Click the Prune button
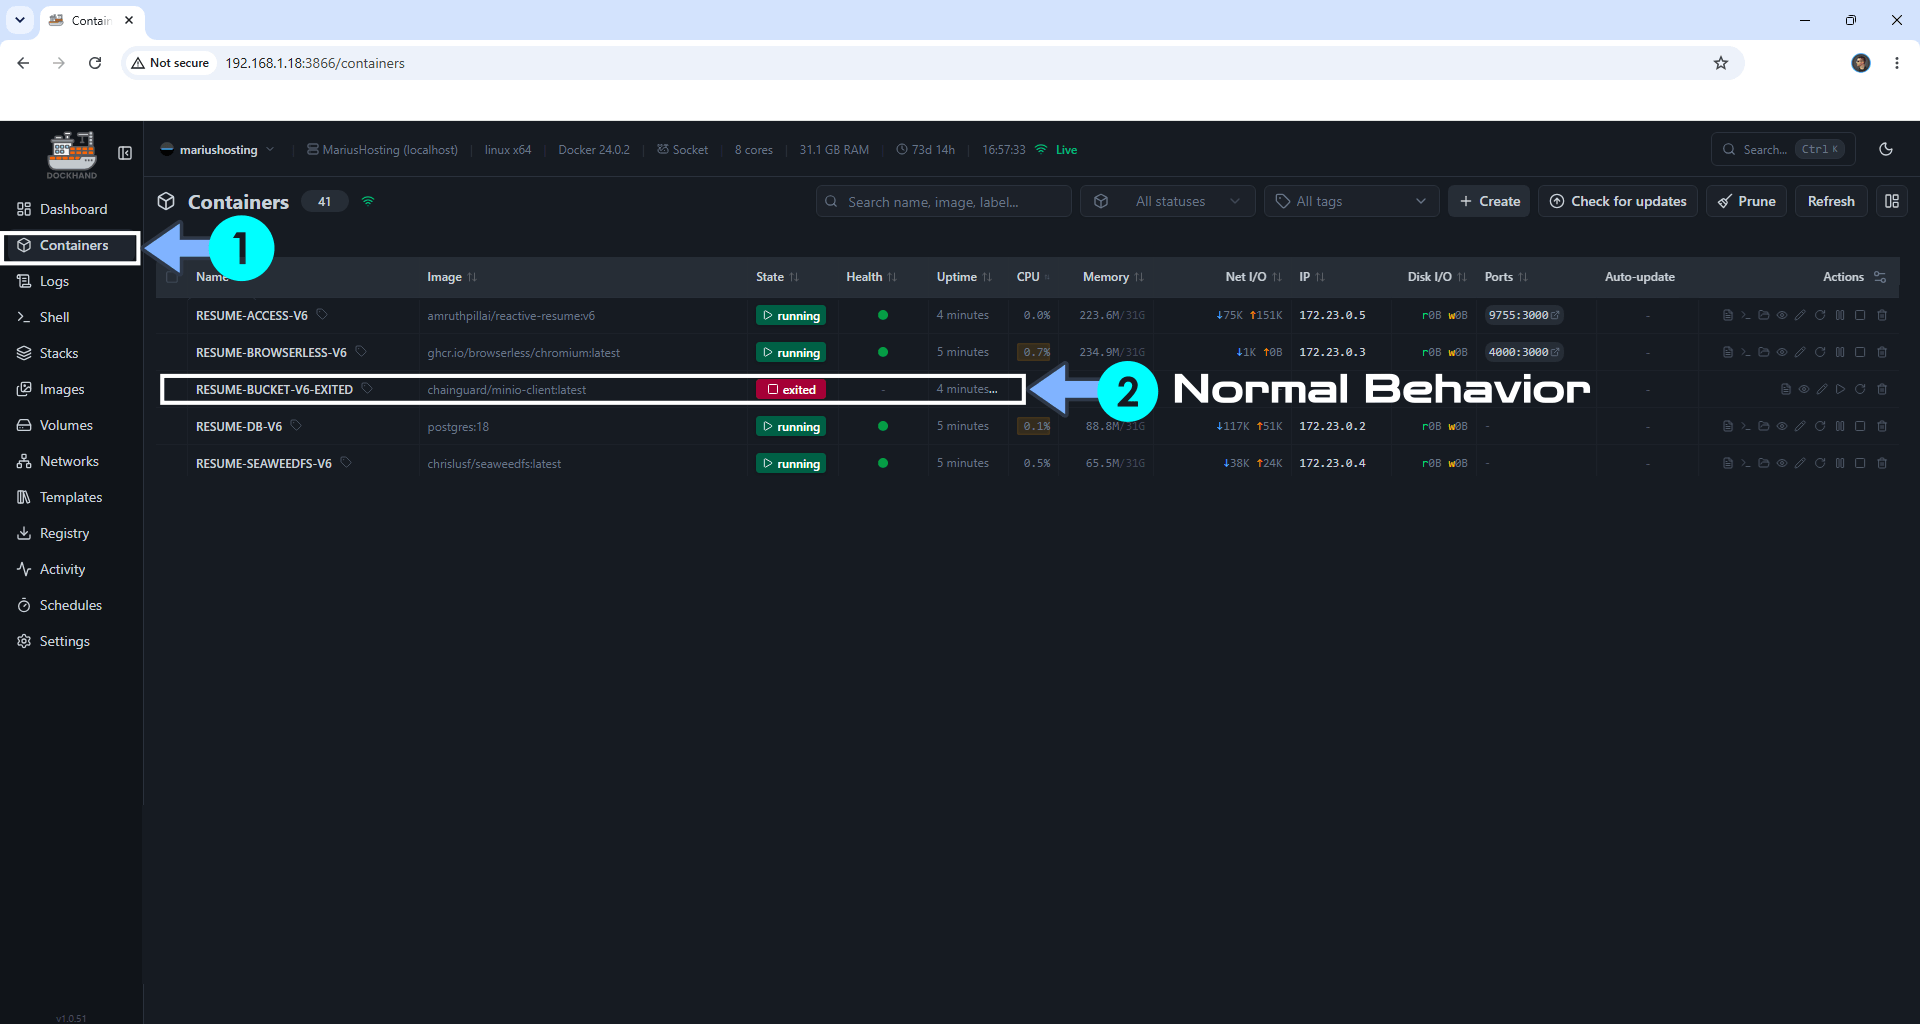Image resolution: width=1920 pixels, height=1024 pixels. click(x=1746, y=201)
